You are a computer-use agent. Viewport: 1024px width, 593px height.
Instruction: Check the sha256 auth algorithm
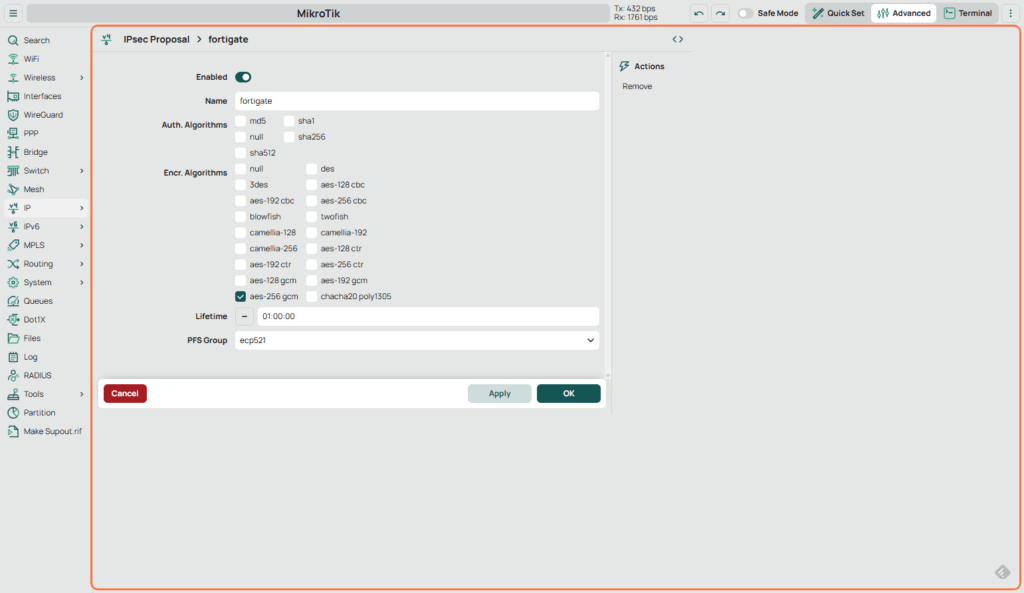(x=289, y=136)
